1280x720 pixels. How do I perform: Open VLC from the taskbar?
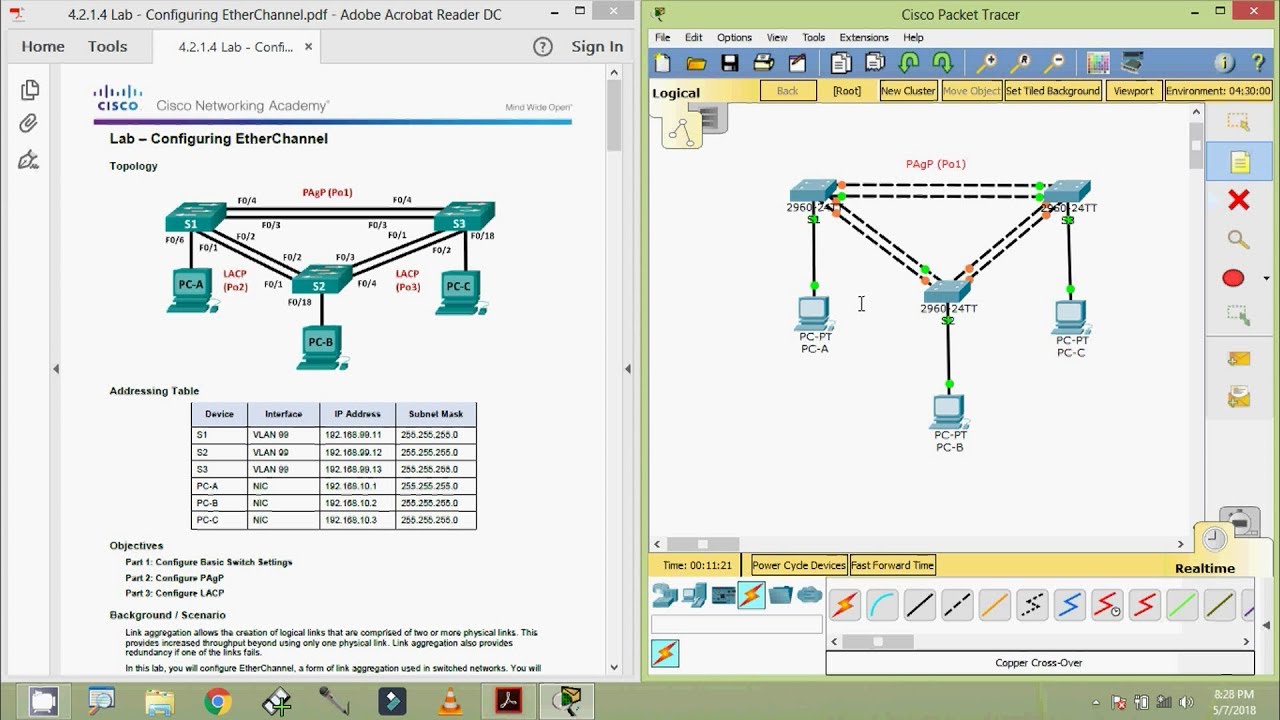(x=451, y=701)
